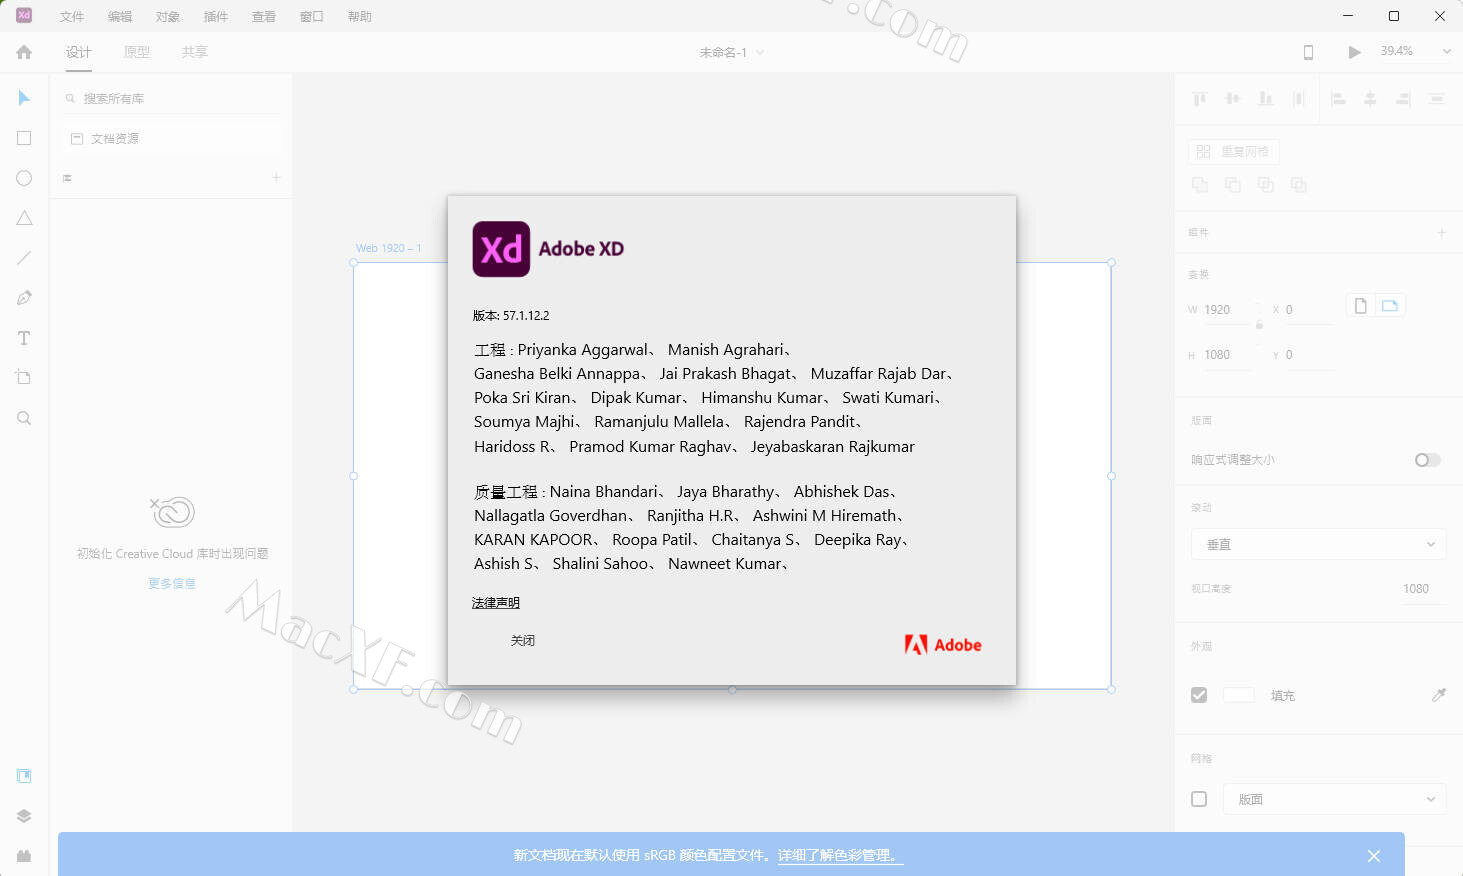The height and width of the screenshot is (876, 1463).
Task: Click the fill color swatch
Action: click(1239, 695)
